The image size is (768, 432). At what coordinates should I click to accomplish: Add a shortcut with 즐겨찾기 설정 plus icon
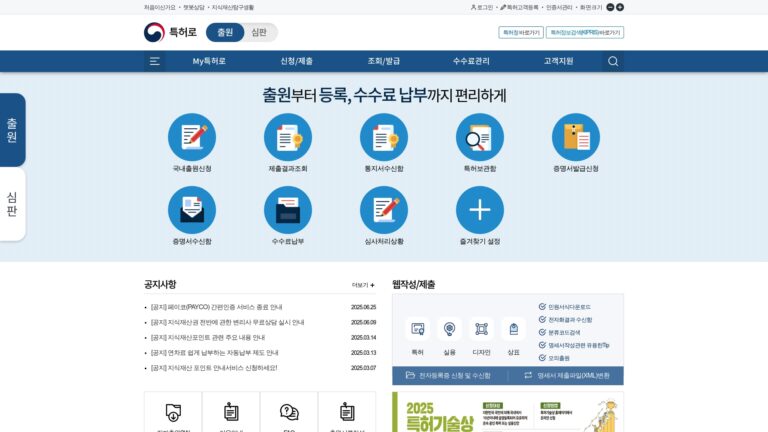(480, 210)
